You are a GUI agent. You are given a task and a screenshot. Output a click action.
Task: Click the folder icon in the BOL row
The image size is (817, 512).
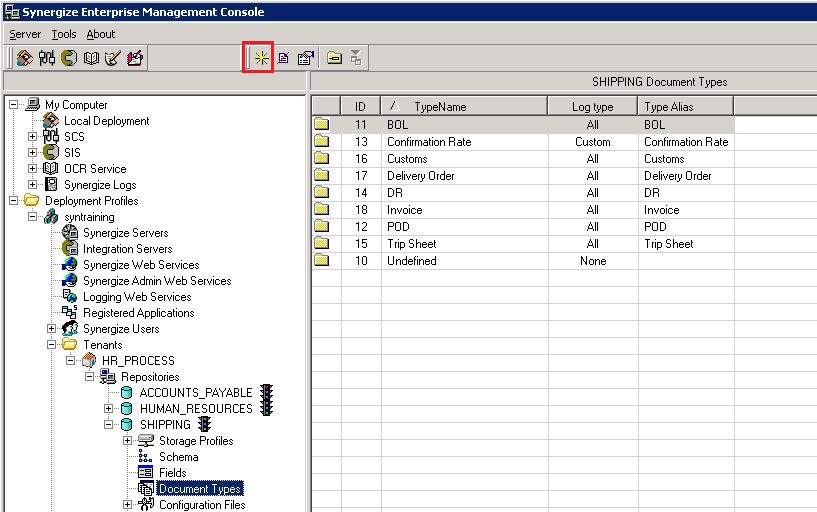(x=322, y=124)
